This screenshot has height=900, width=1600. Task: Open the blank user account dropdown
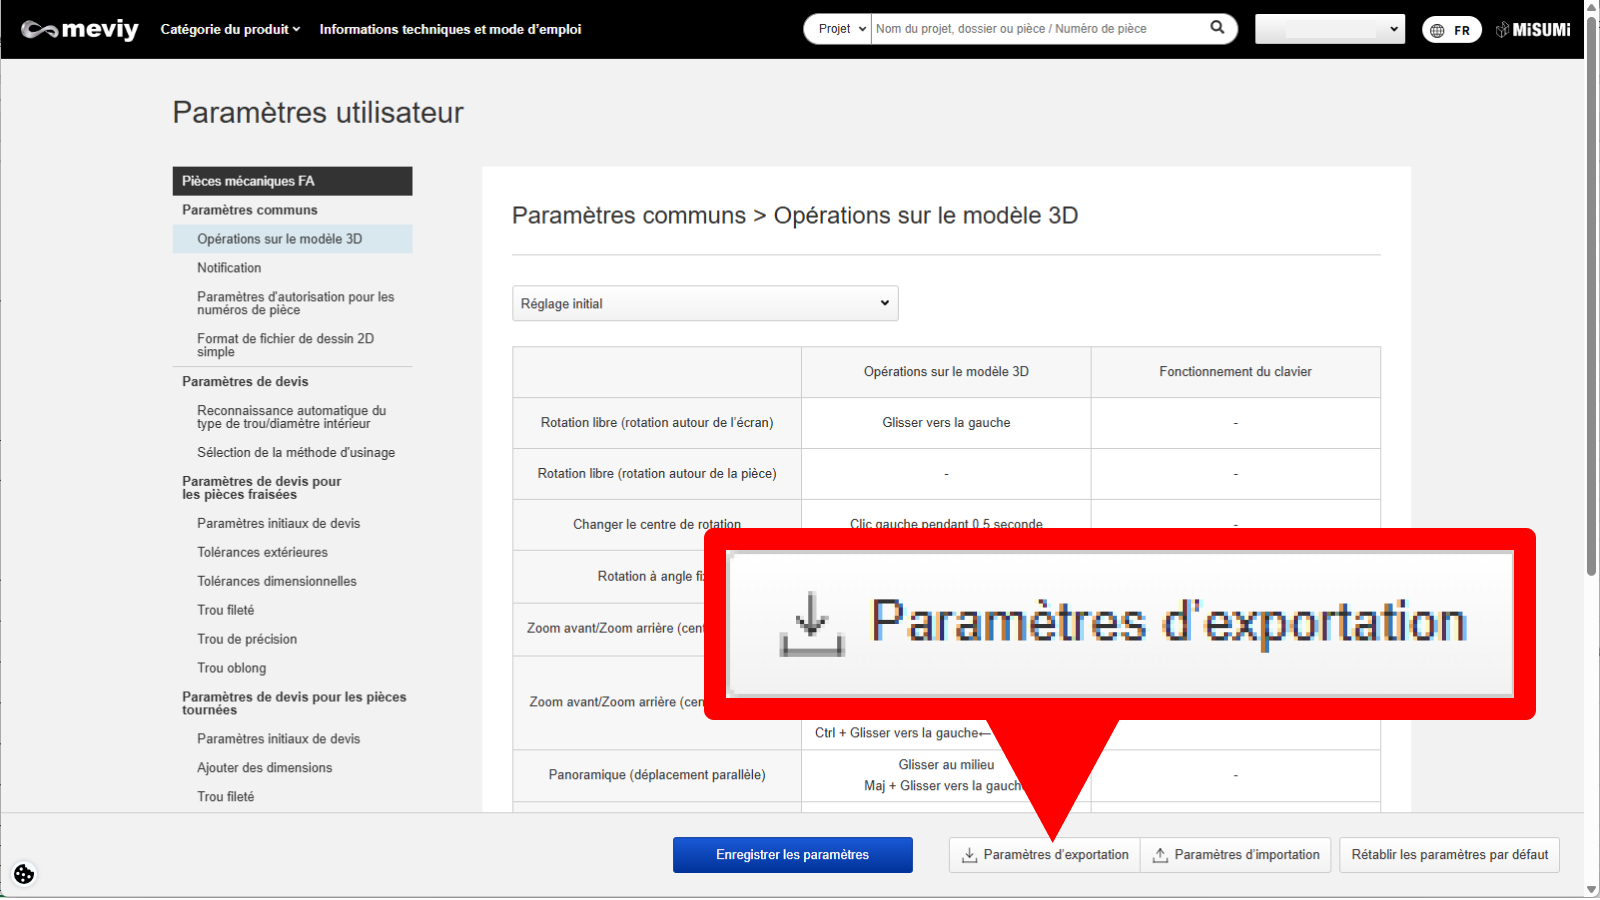[1329, 29]
